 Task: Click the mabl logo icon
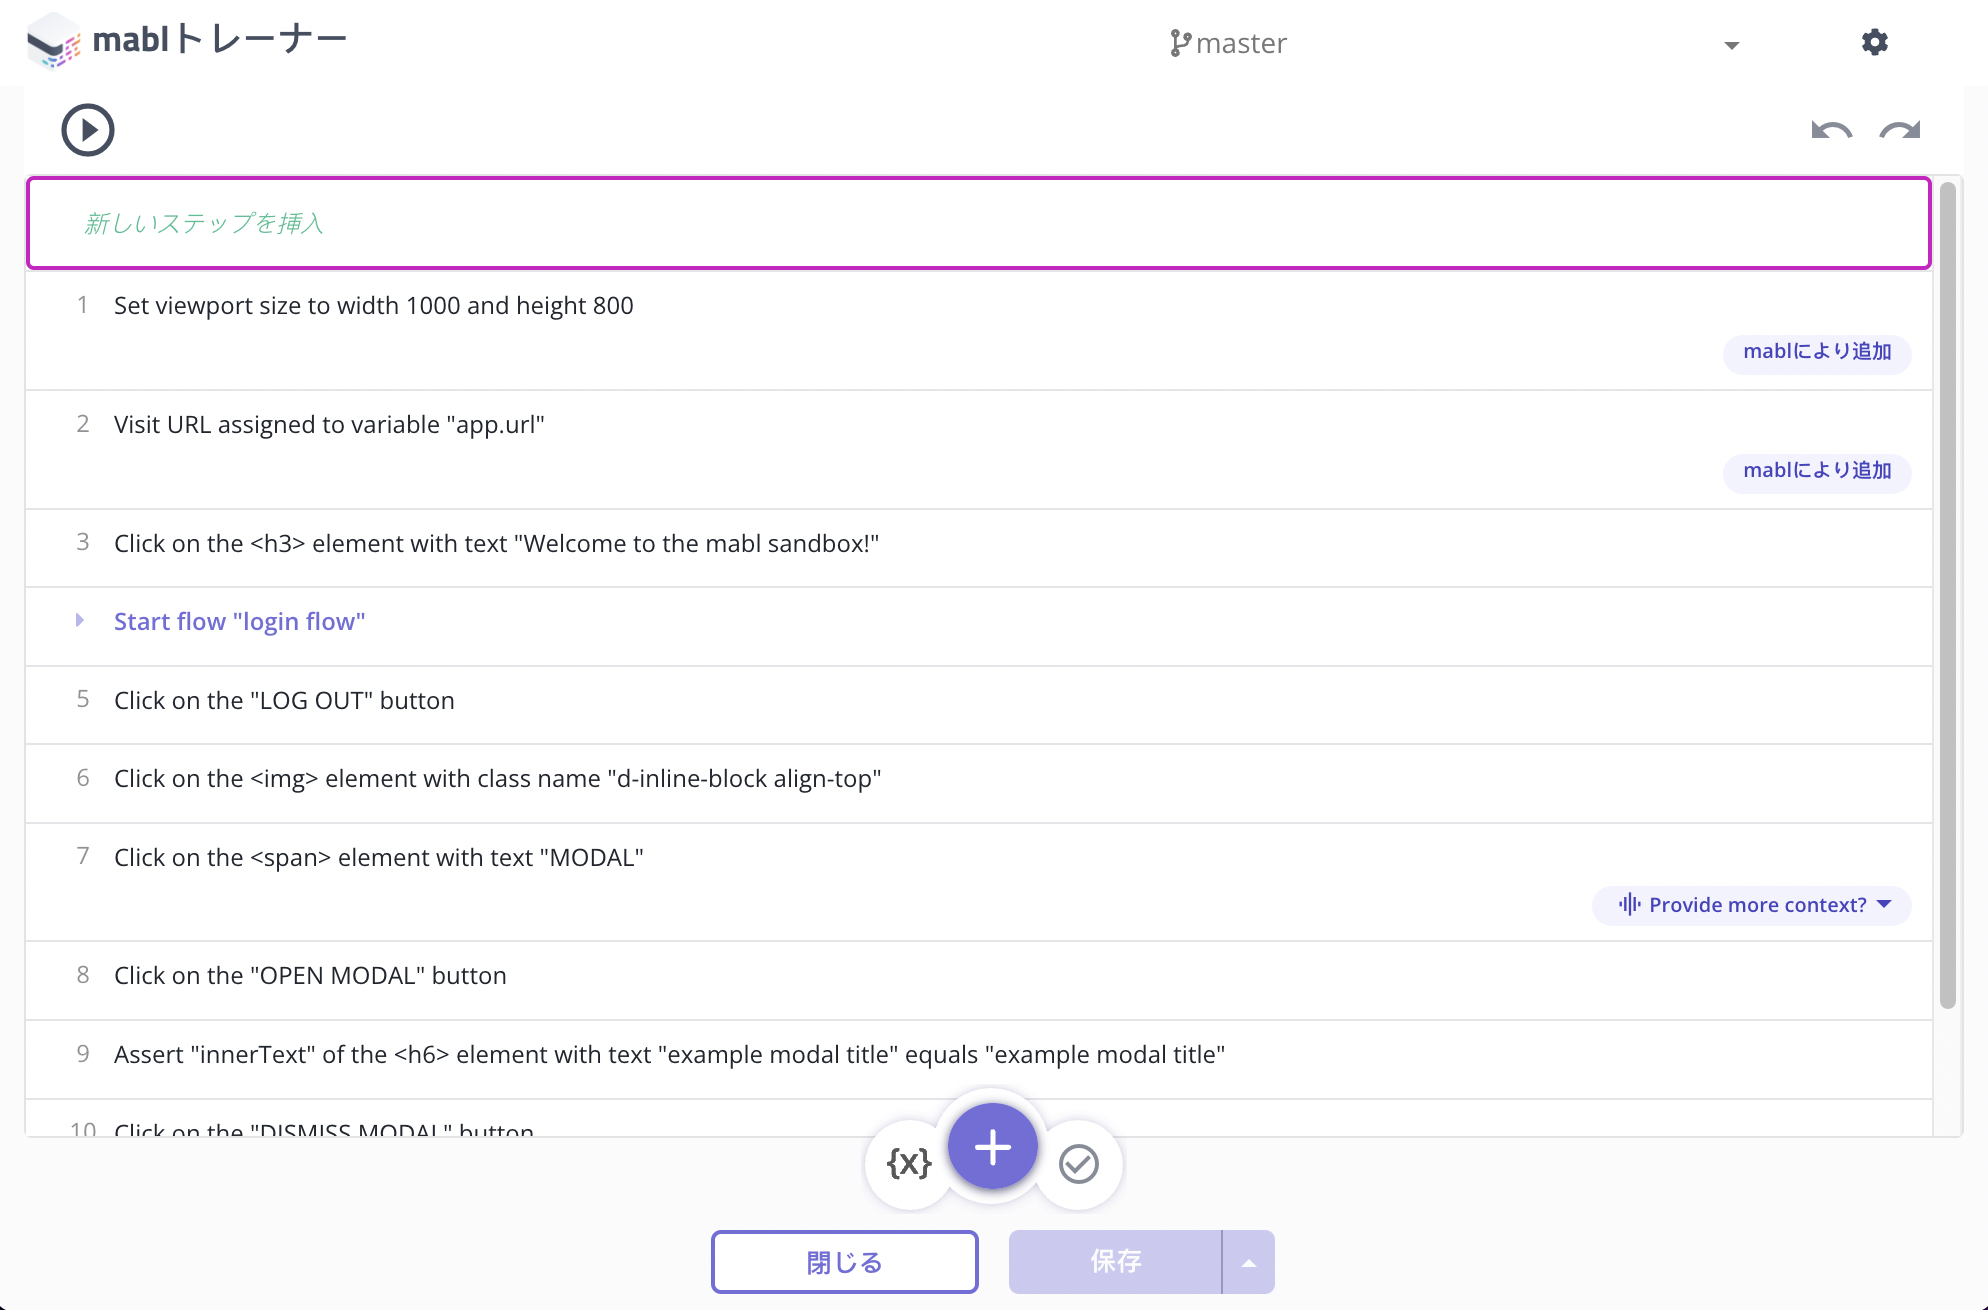(x=53, y=42)
